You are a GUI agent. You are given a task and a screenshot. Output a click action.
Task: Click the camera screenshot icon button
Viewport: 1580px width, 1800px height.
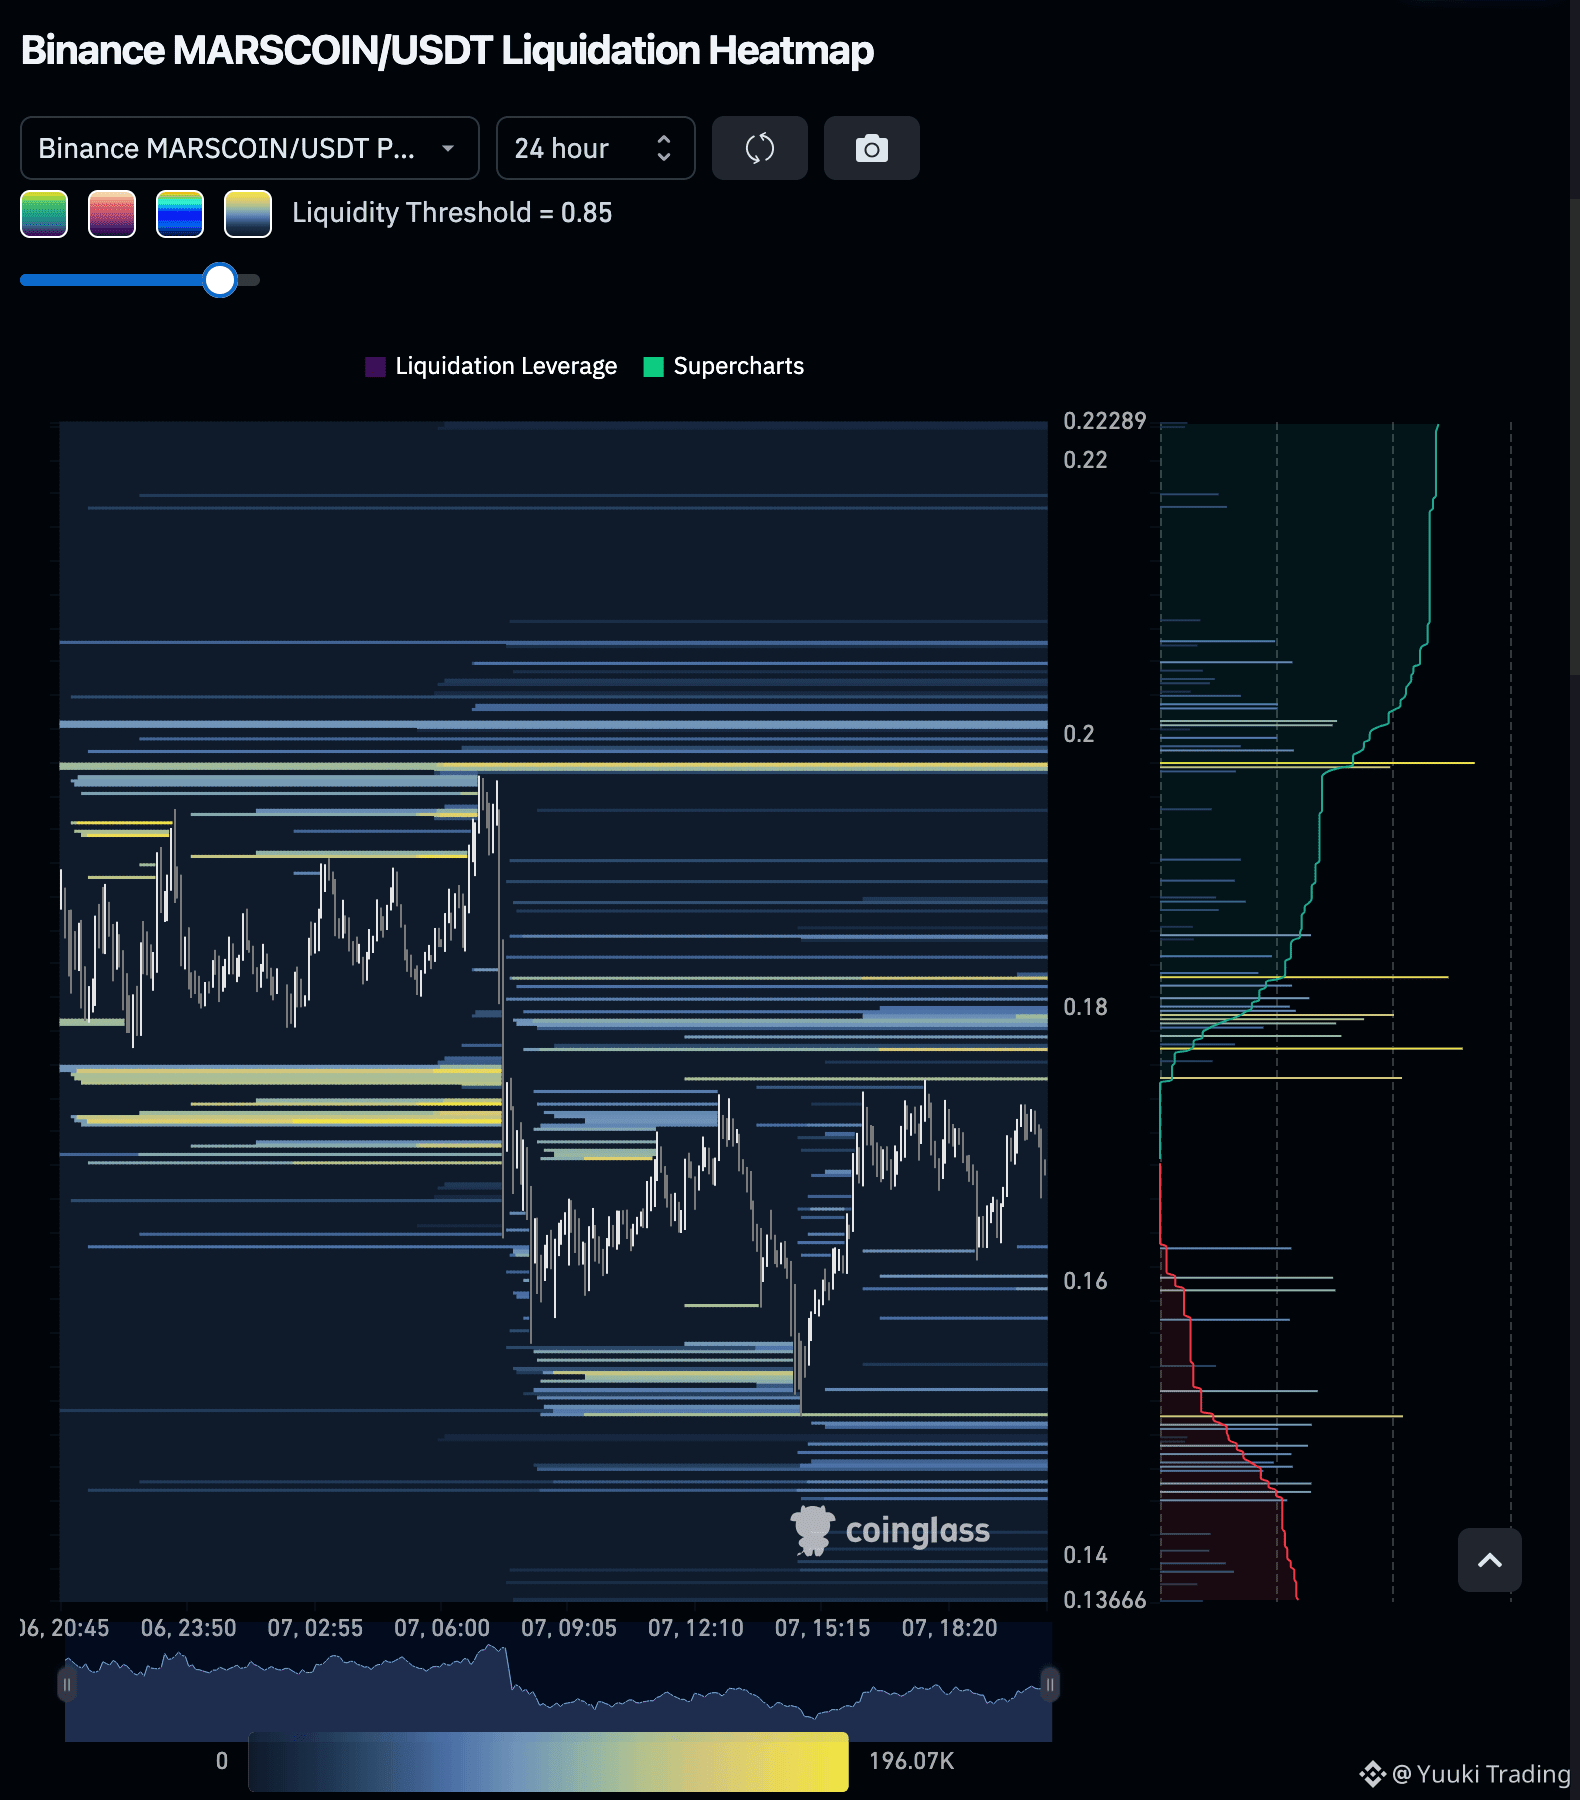pyautogui.click(x=871, y=148)
